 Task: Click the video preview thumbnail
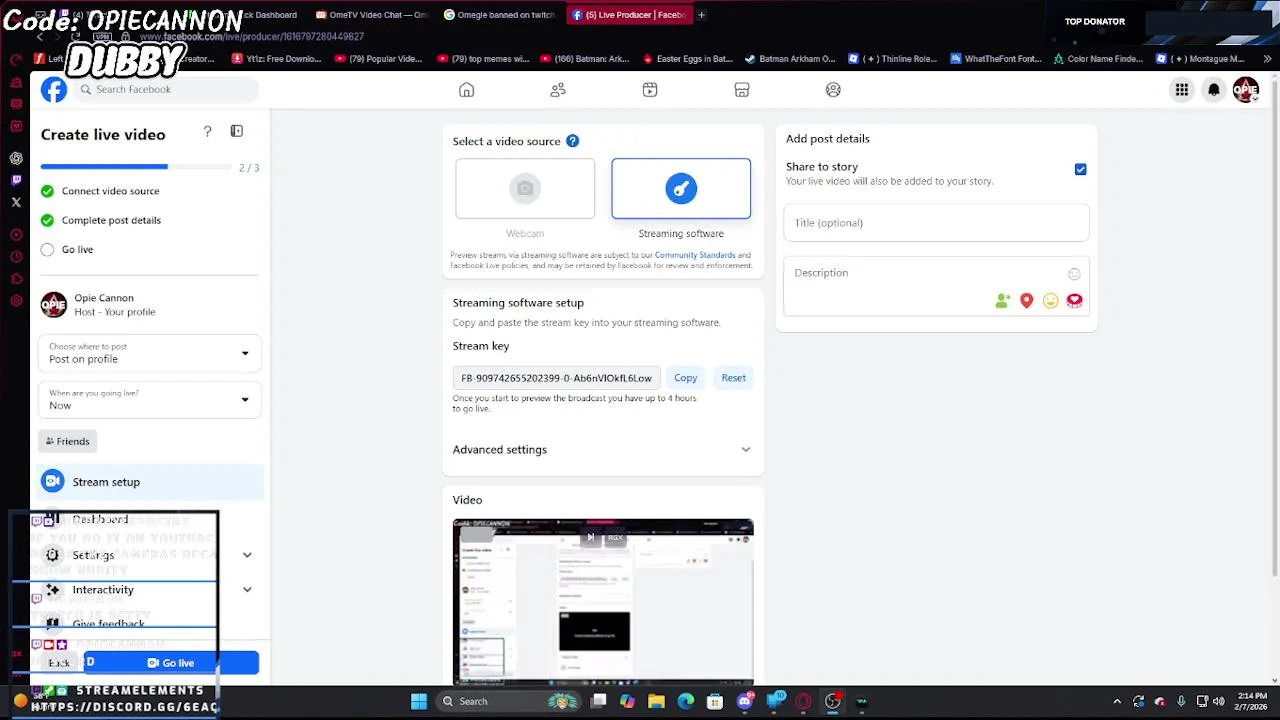pyautogui.click(x=603, y=602)
